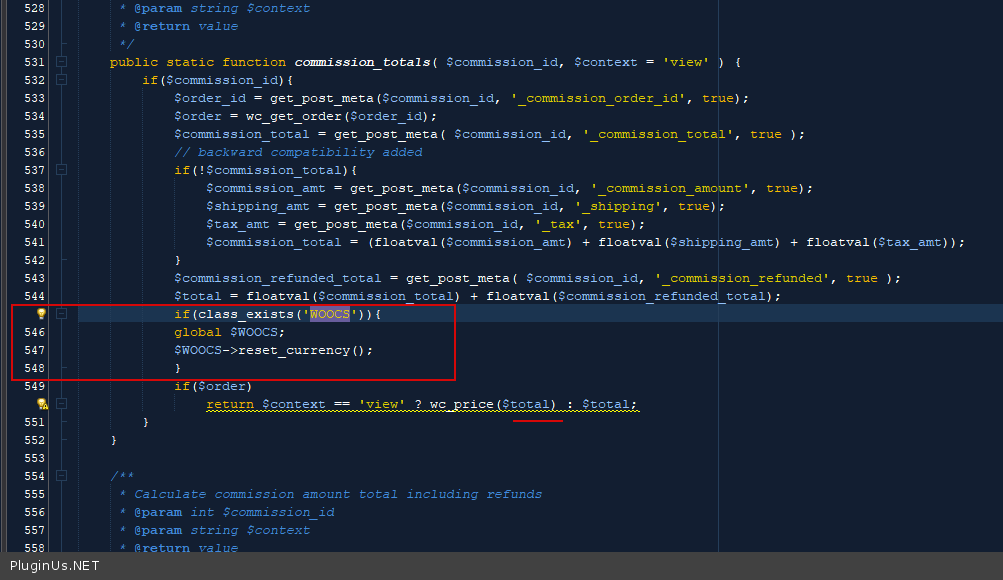This screenshot has height=580, width=1003.
Task: Click the warning lightbulb beside the return statement
Action: point(42,404)
